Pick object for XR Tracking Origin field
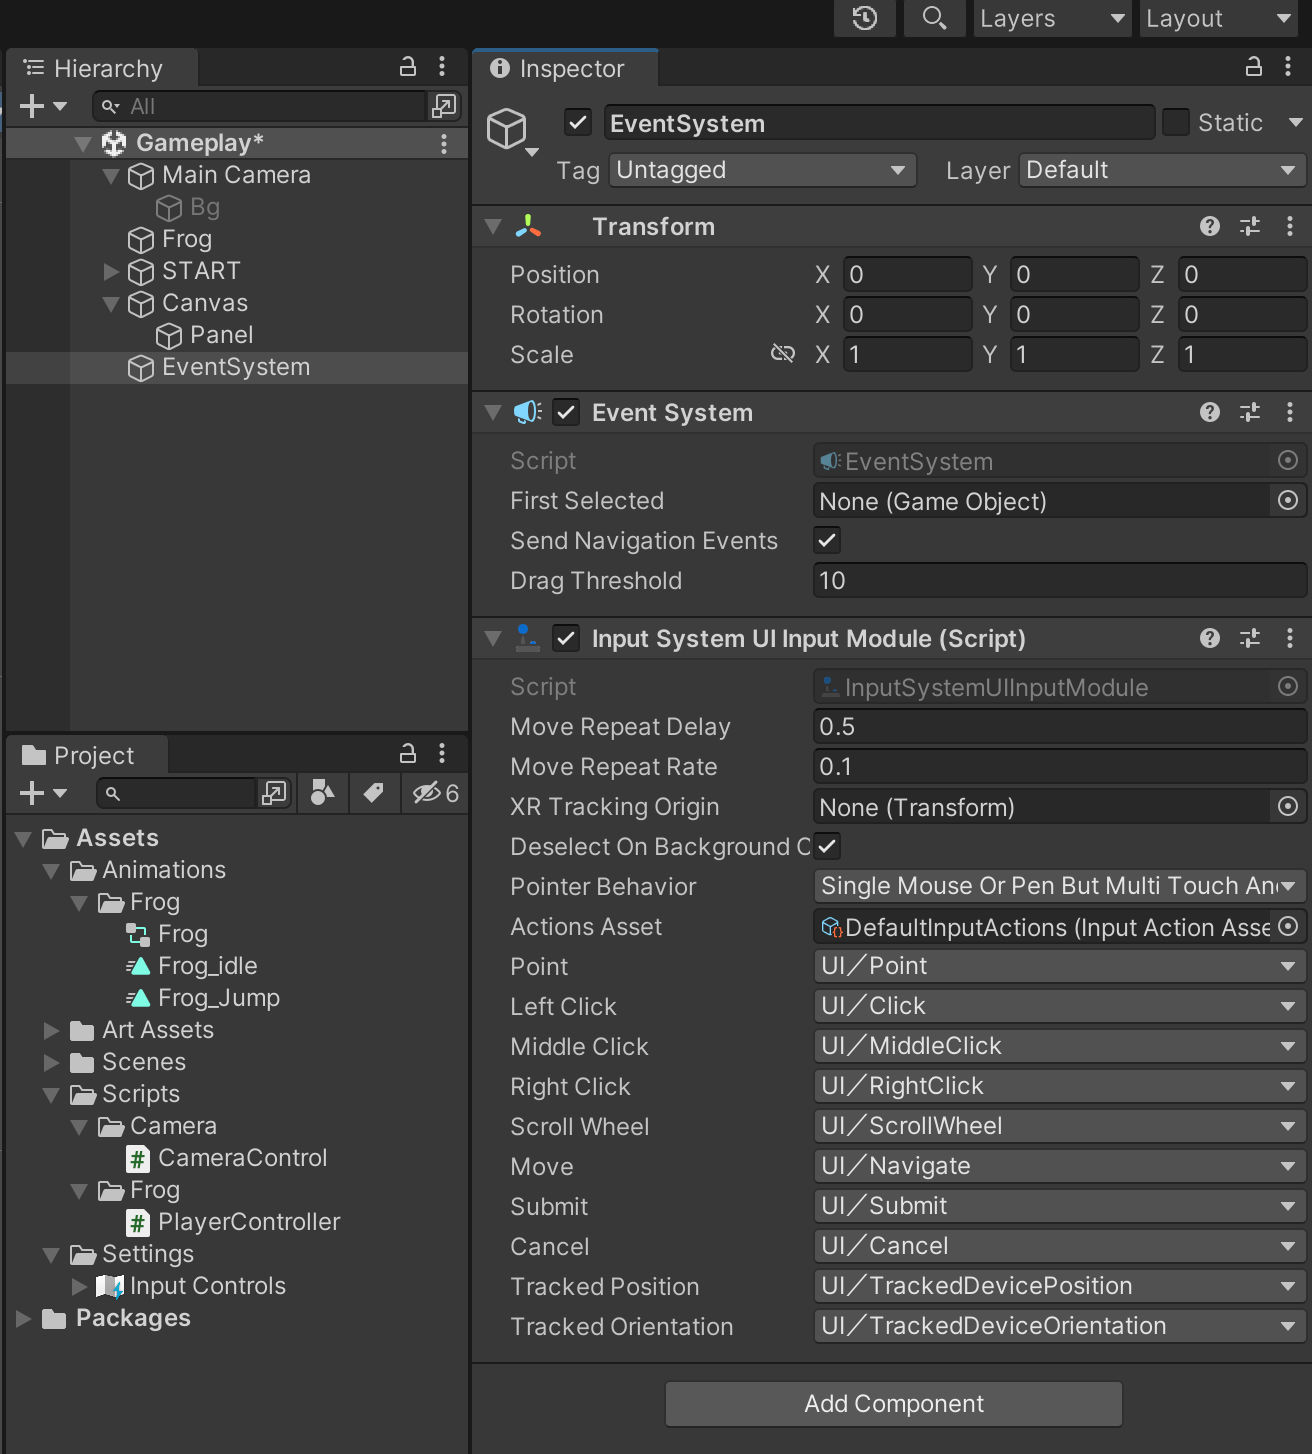The width and height of the screenshot is (1312, 1454). coord(1288,806)
